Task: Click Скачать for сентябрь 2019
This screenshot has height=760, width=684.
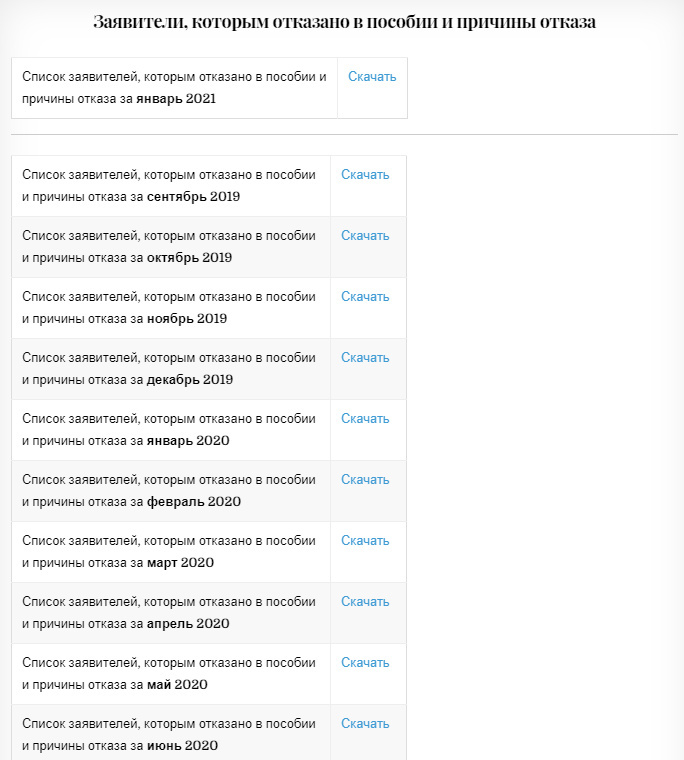Action: click(365, 175)
